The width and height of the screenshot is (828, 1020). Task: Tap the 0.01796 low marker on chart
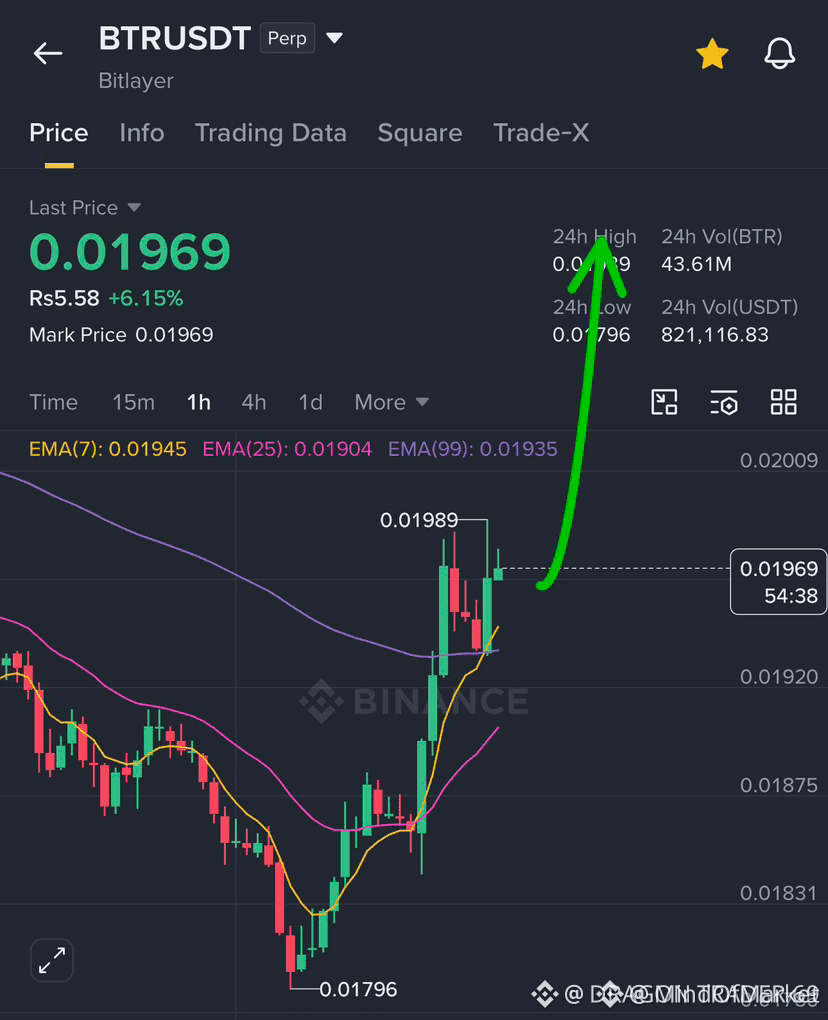coord(358,989)
